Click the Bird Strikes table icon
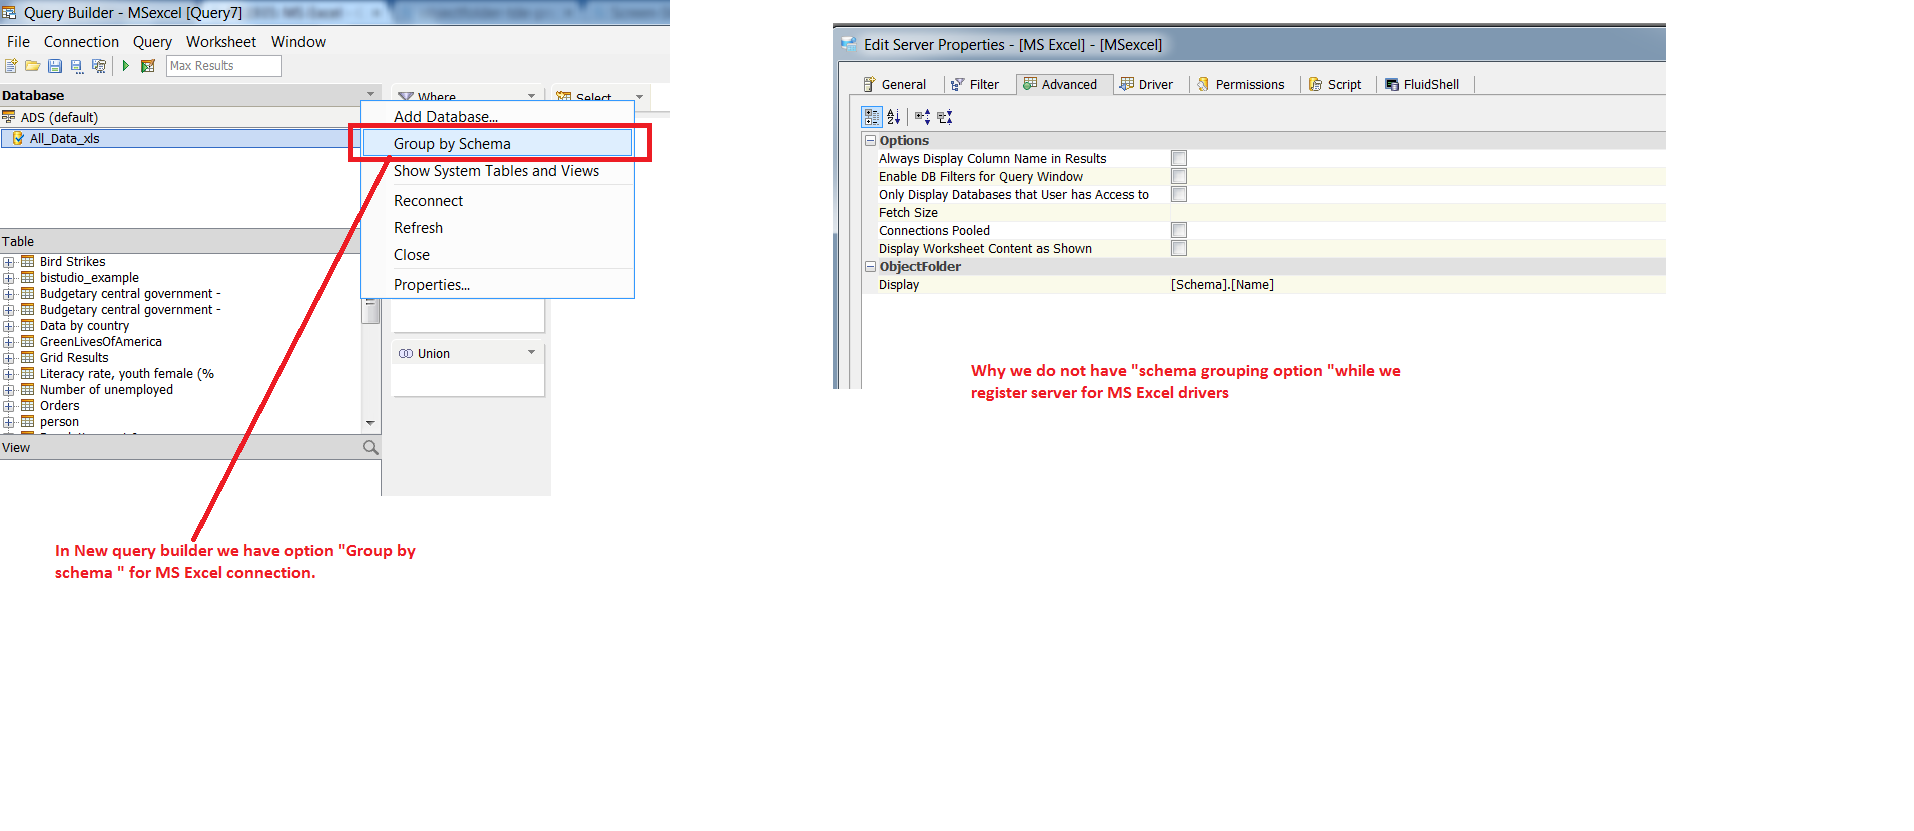Image resolution: width=1914 pixels, height=831 pixels. (x=28, y=262)
